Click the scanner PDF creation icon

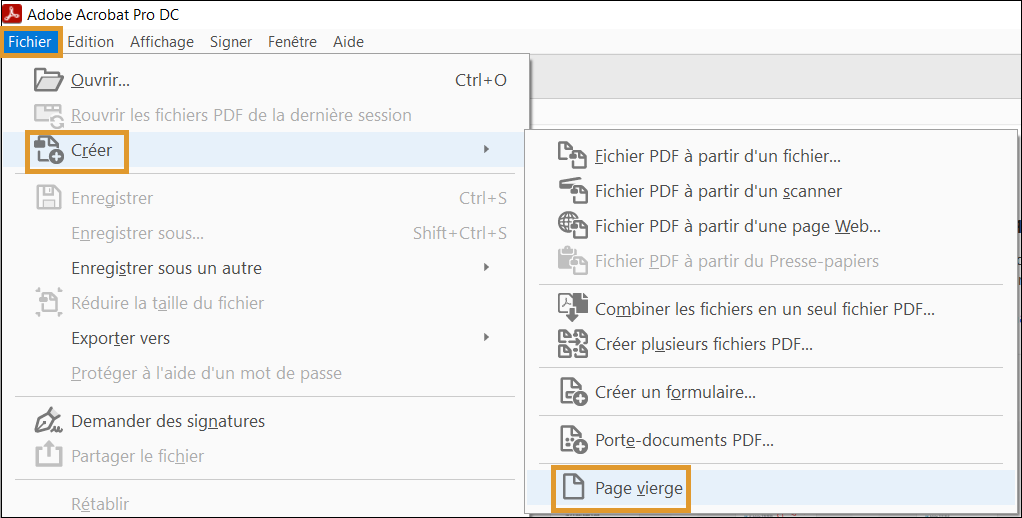click(x=572, y=191)
